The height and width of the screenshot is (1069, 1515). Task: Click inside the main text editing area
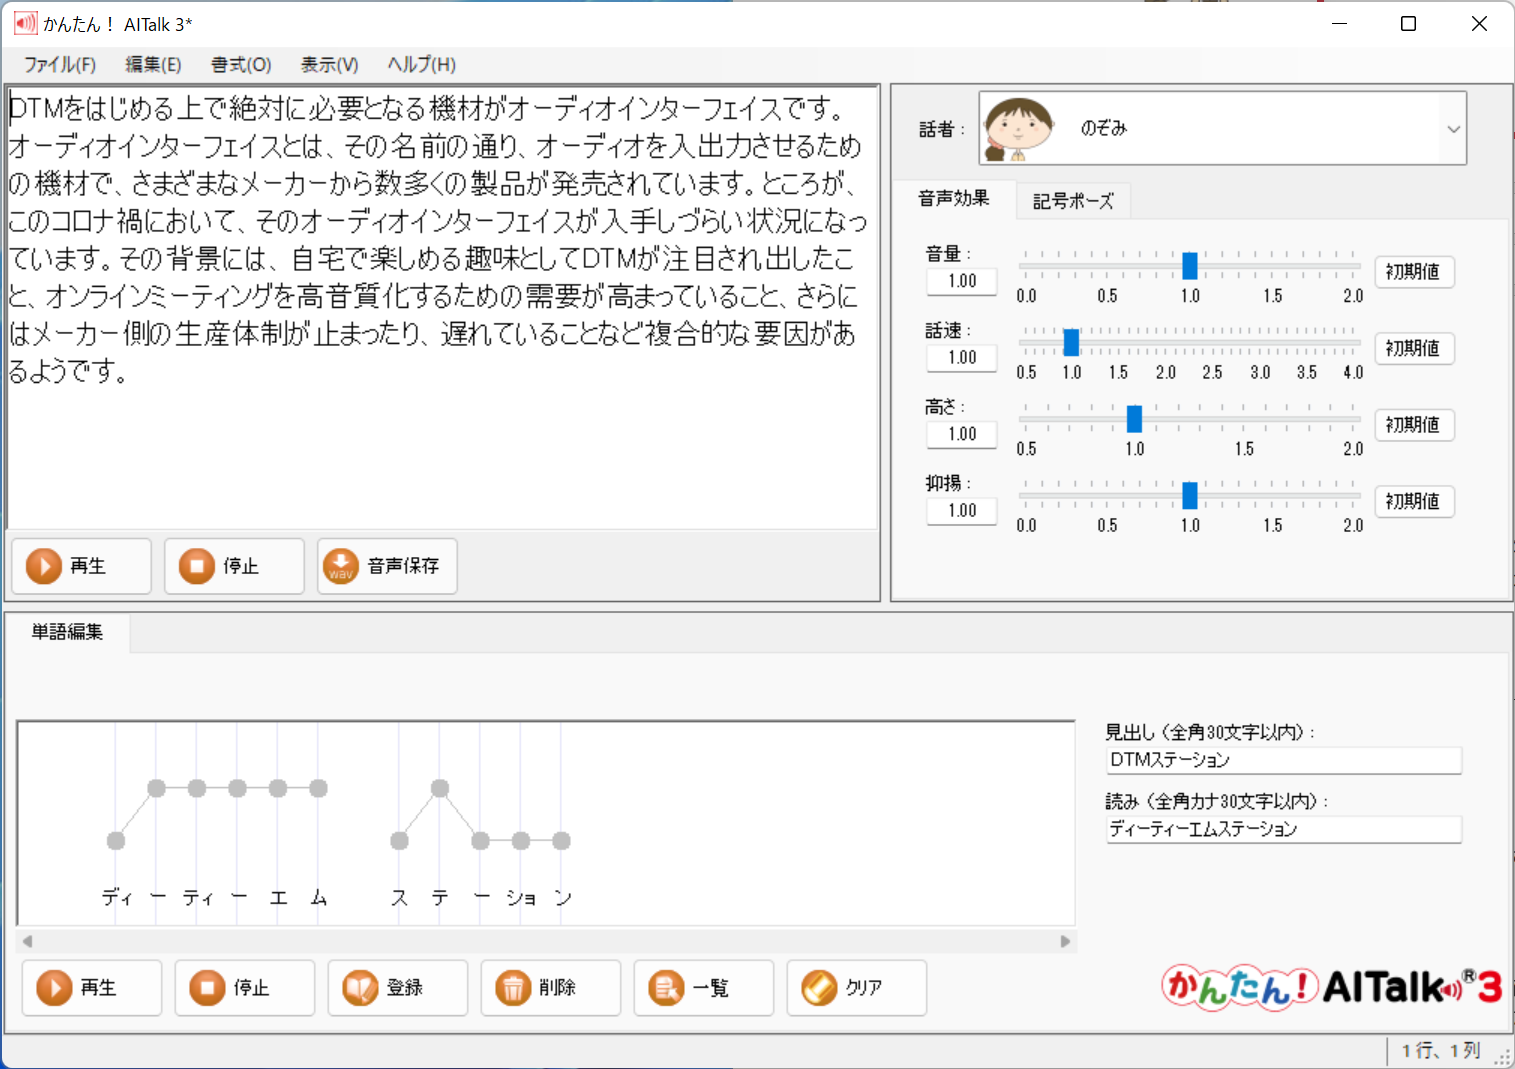pyautogui.click(x=443, y=307)
